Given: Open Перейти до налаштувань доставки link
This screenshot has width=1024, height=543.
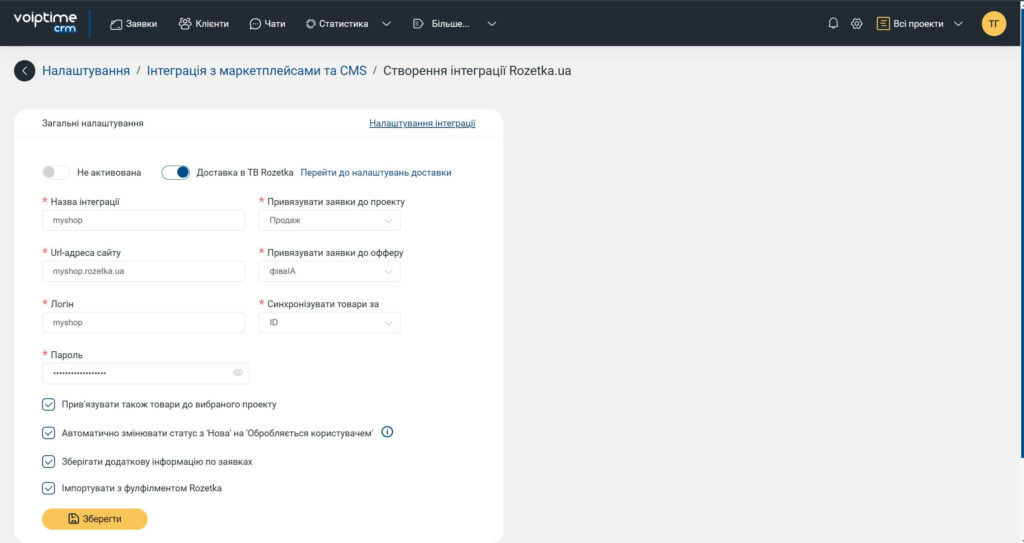Looking at the screenshot, I should (x=376, y=173).
